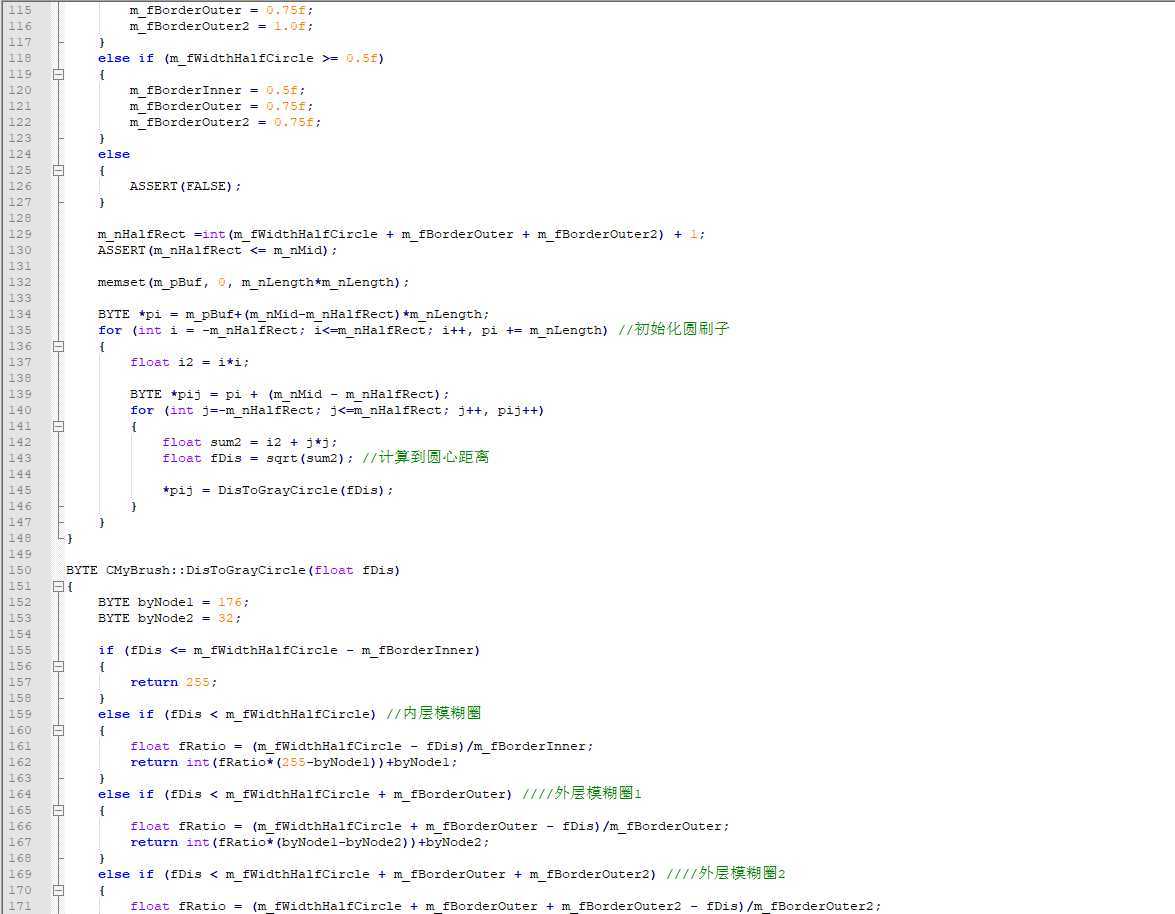
Task: Click on 'm_fBorderOuter2 = 1.0f;' line
Action: click(x=221, y=26)
